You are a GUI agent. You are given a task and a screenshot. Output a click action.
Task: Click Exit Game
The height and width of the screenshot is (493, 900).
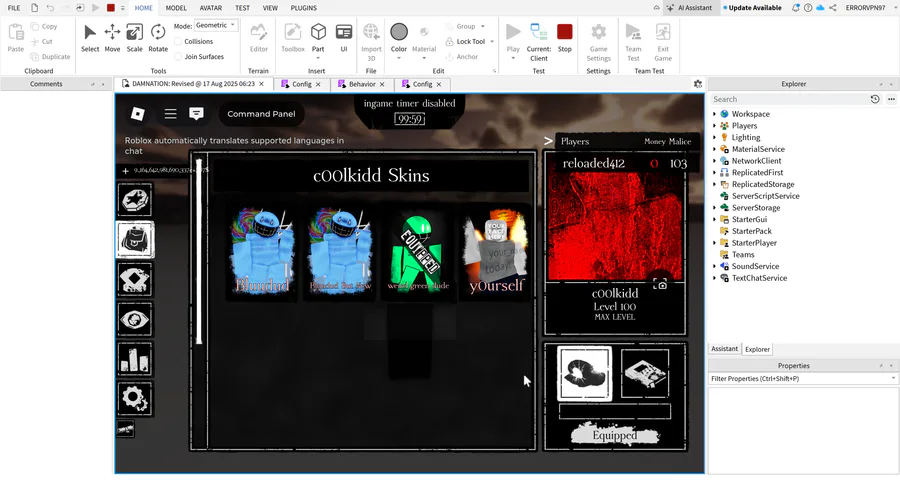pos(663,42)
